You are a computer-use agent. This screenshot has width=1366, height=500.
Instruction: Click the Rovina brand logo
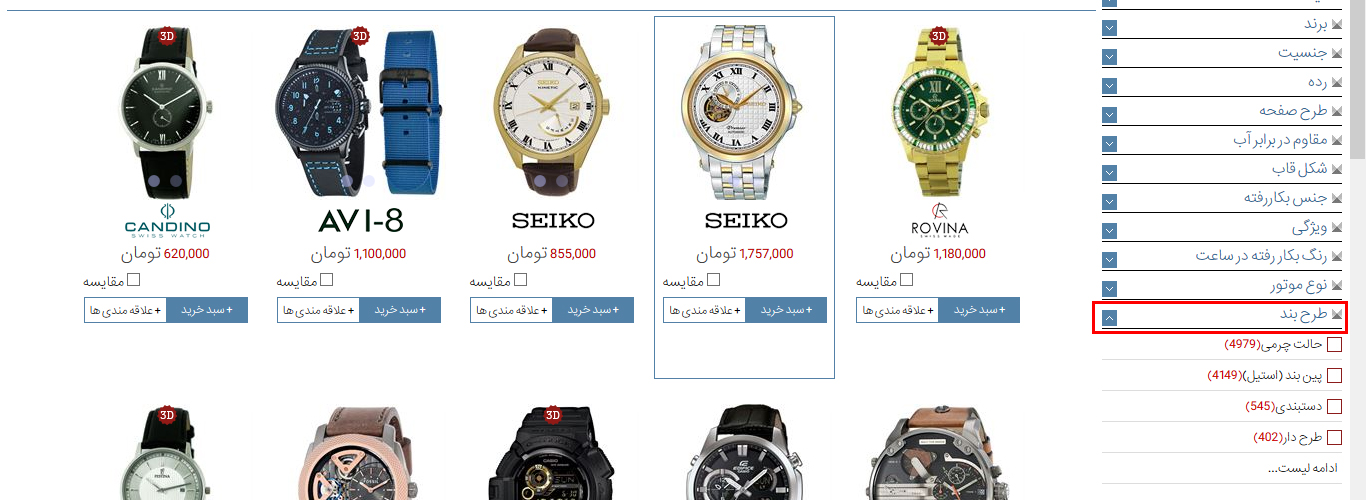point(939,219)
